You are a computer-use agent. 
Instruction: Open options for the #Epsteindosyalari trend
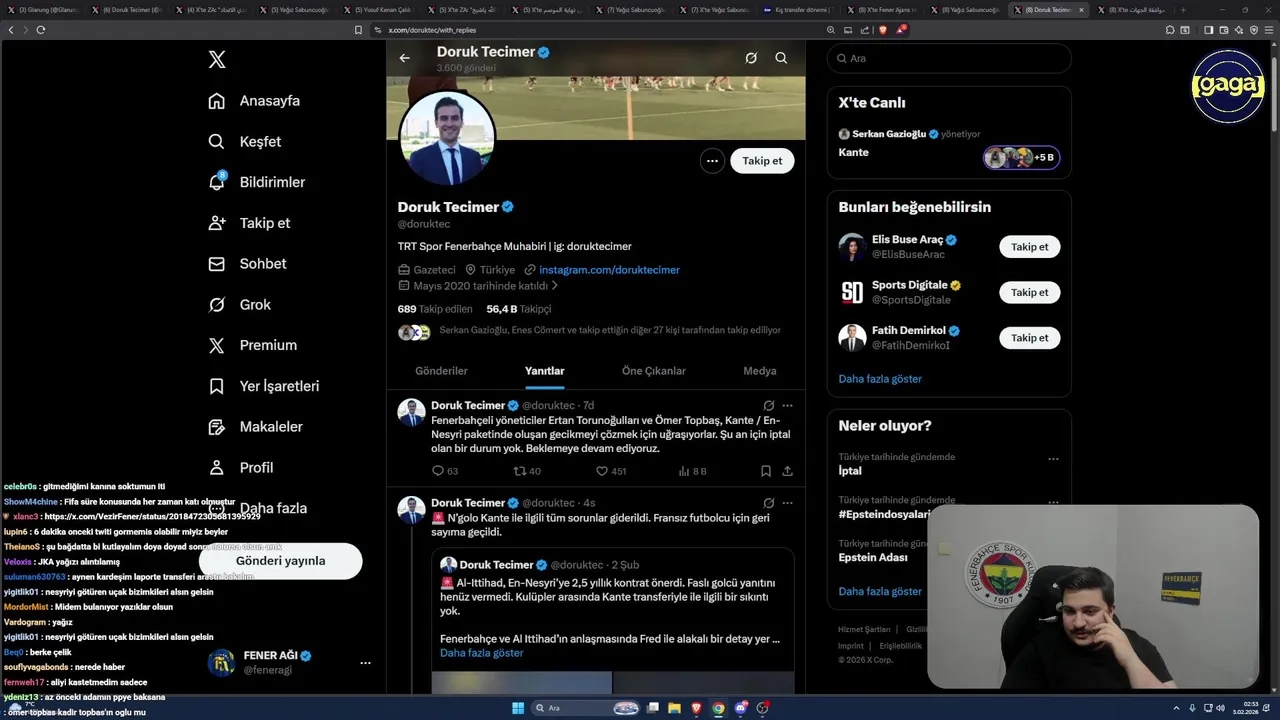pyautogui.click(x=1053, y=503)
